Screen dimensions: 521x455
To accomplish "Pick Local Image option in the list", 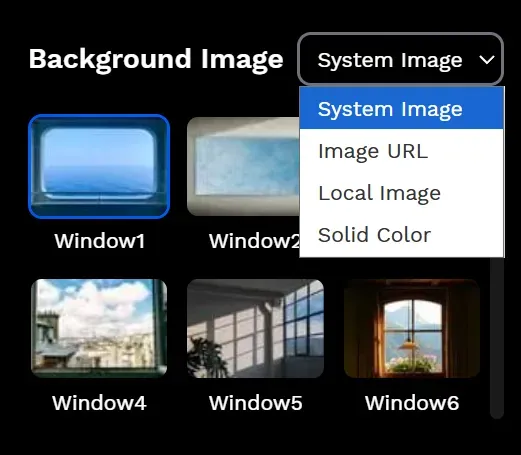I will coord(402,193).
